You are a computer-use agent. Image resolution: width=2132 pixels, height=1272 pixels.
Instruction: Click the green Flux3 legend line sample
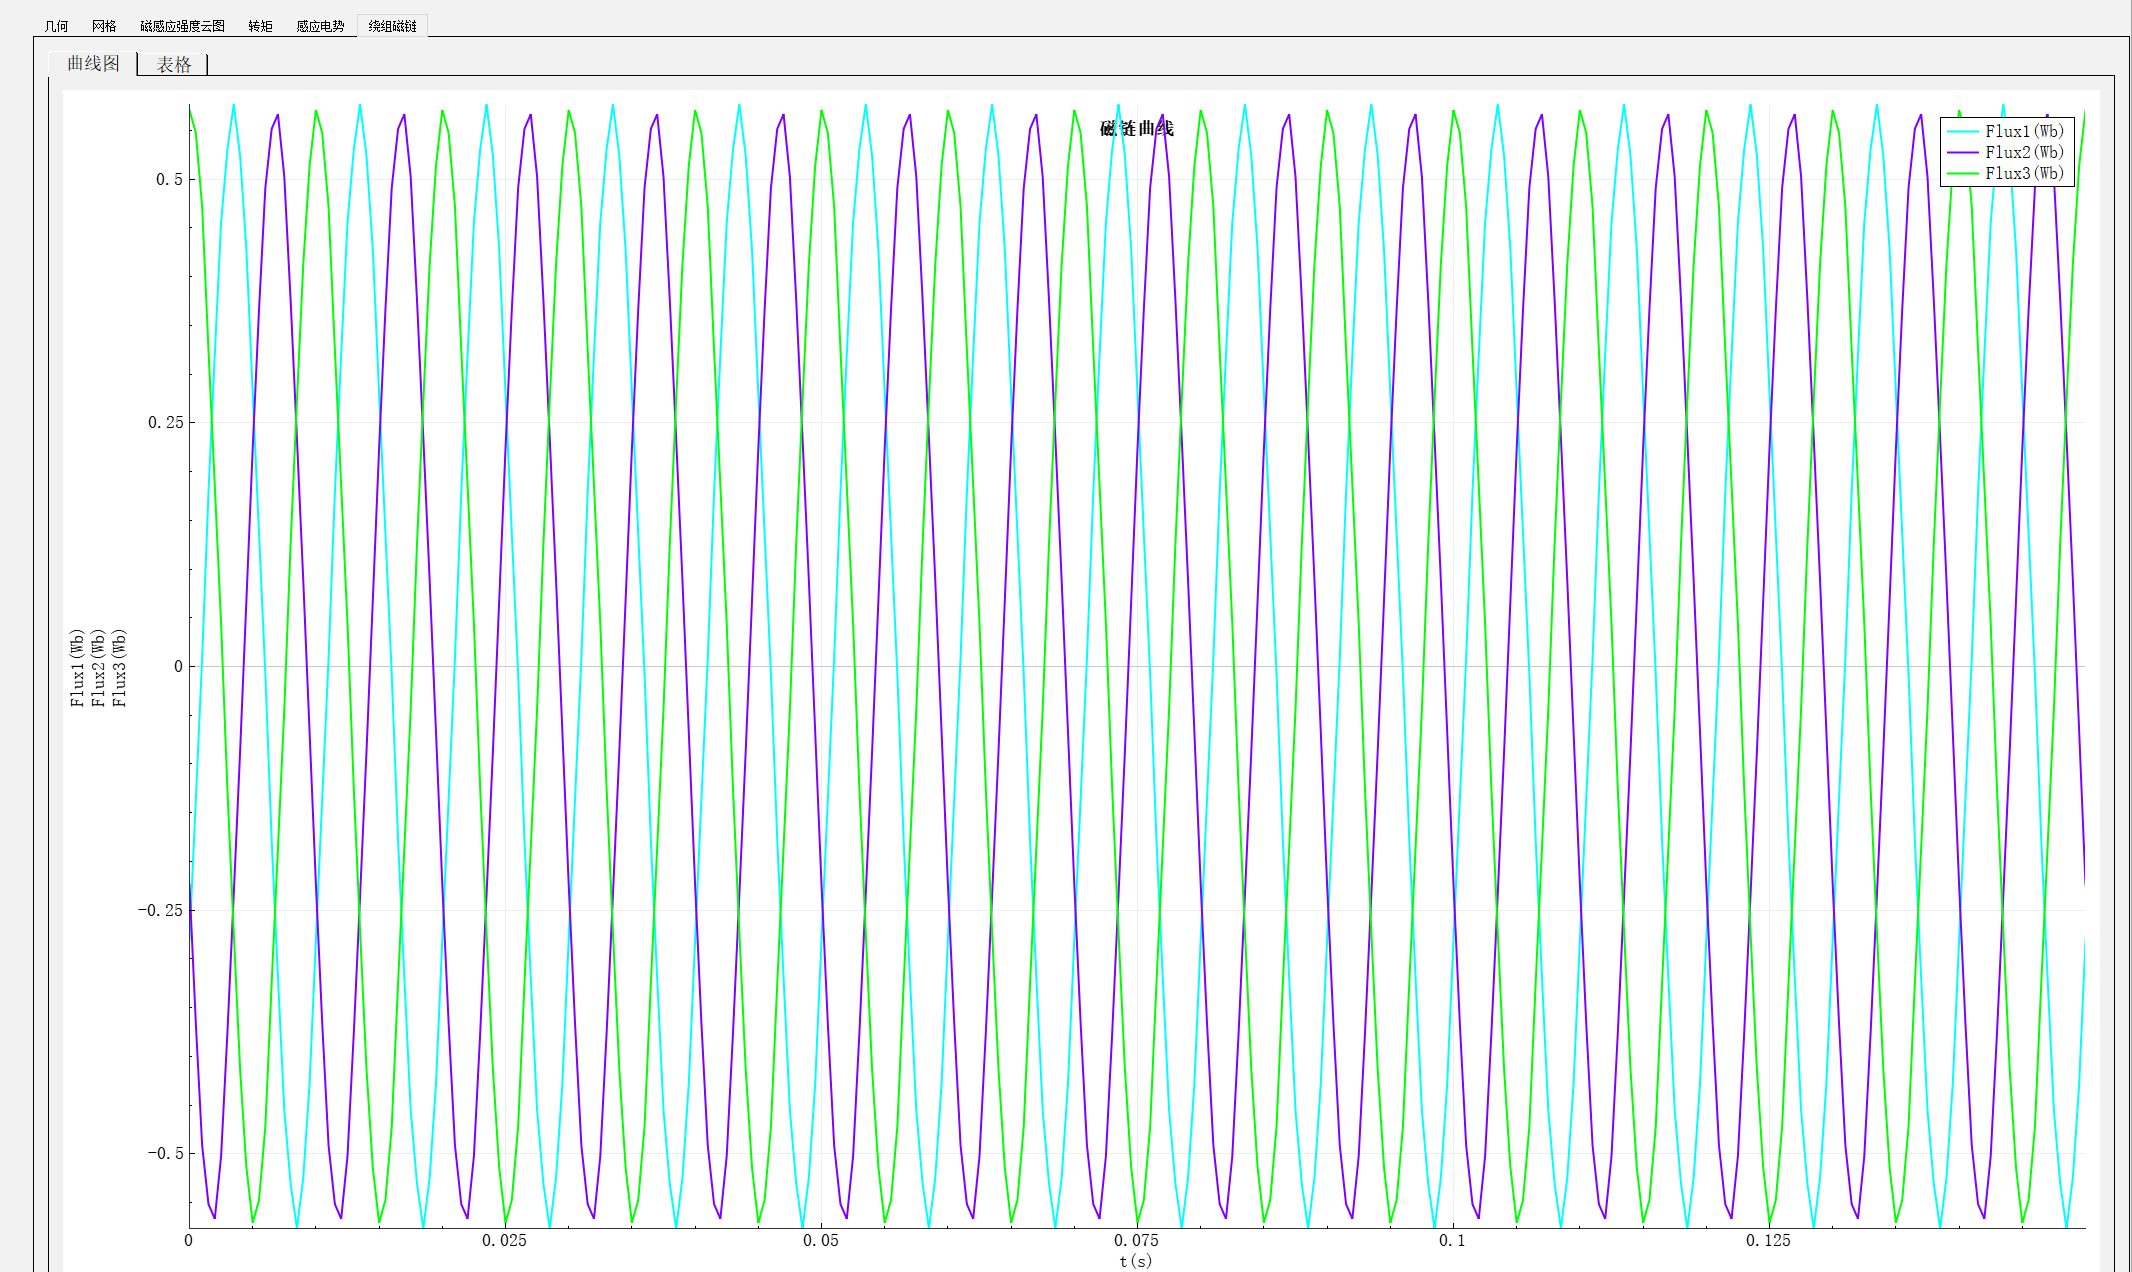(1963, 173)
